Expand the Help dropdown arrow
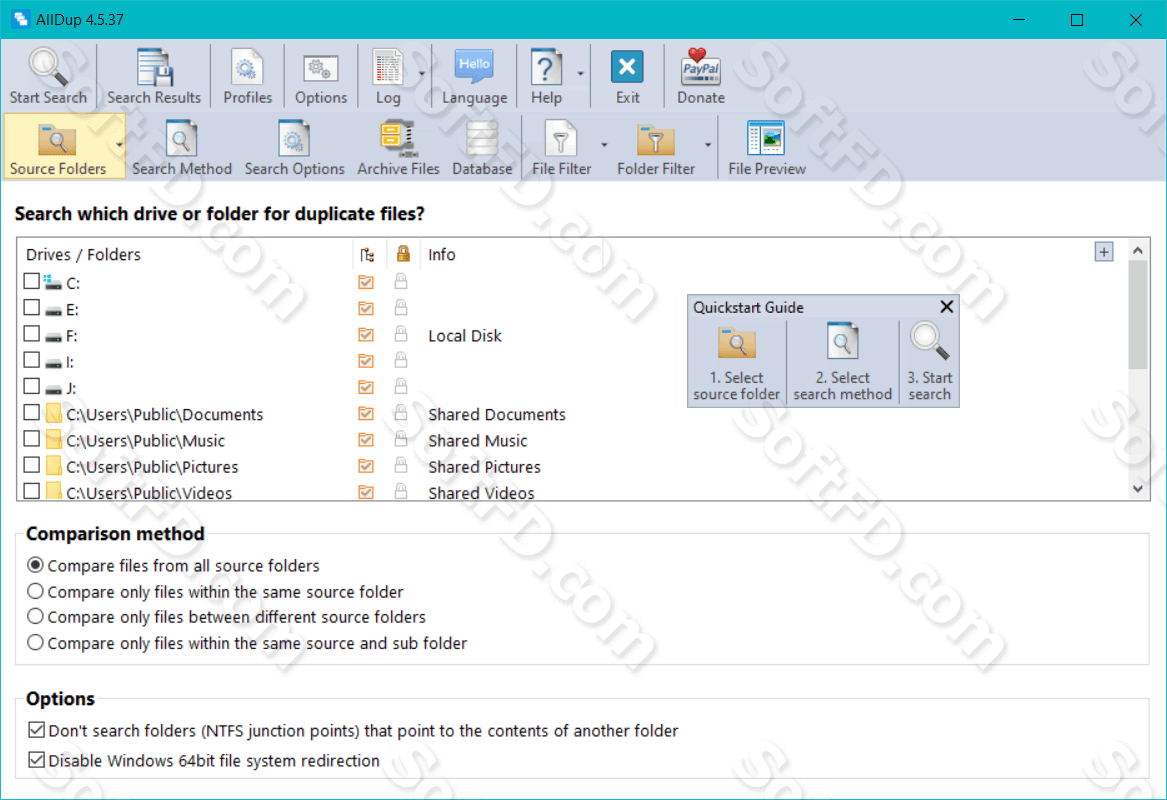This screenshot has height=800, width=1167. tap(581, 74)
